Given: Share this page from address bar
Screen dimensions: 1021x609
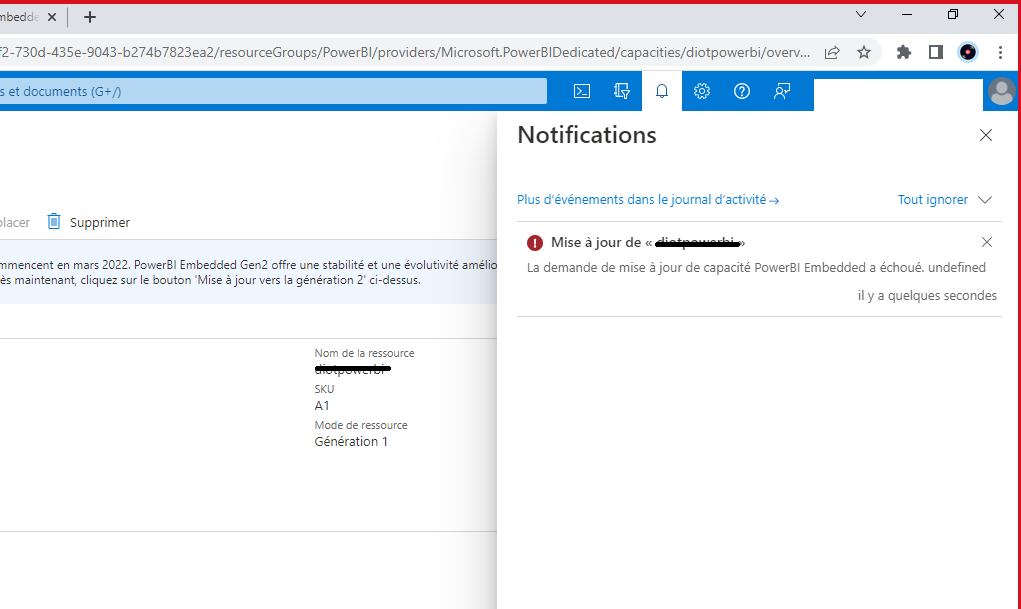Looking at the screenshot, I should (832, 53).
